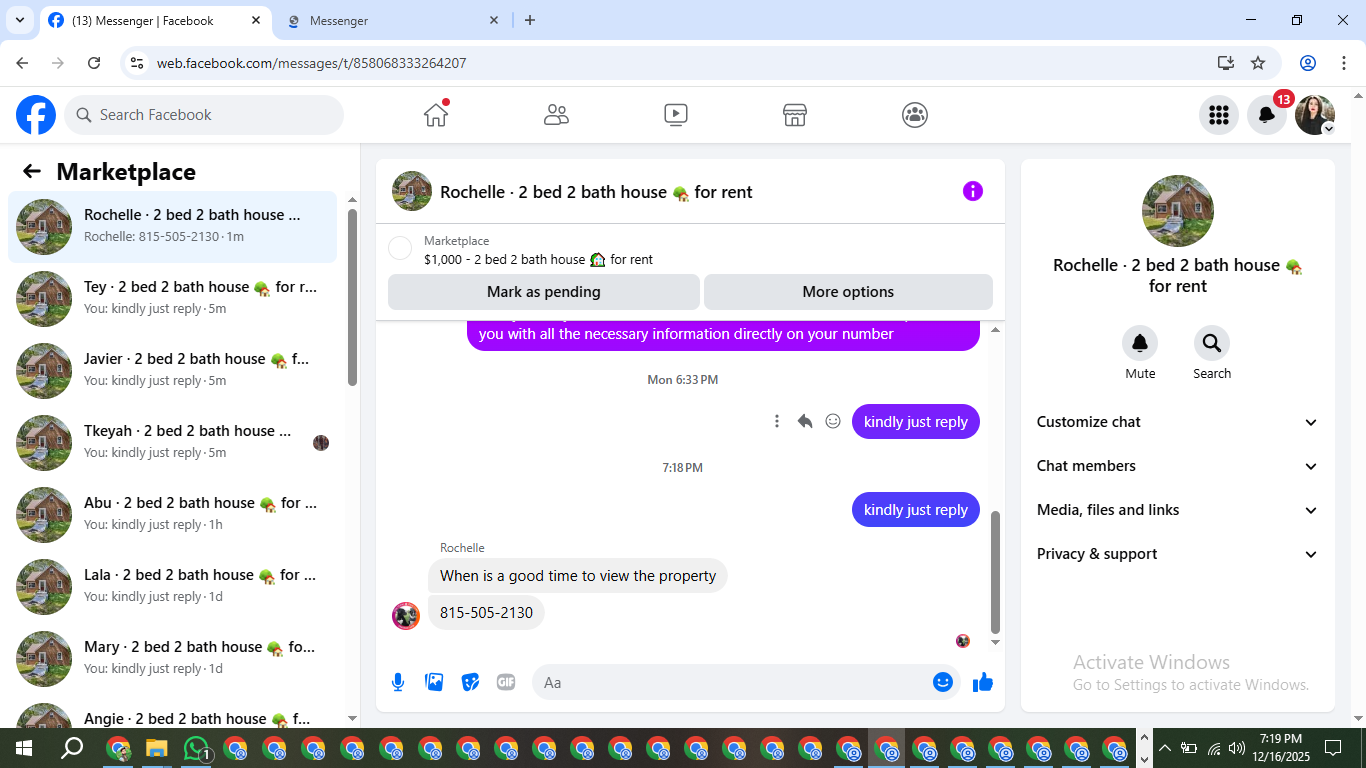The image size is (1366, 768).
Task: Open a new Chrome tab
Action: (x=530, y=20)
